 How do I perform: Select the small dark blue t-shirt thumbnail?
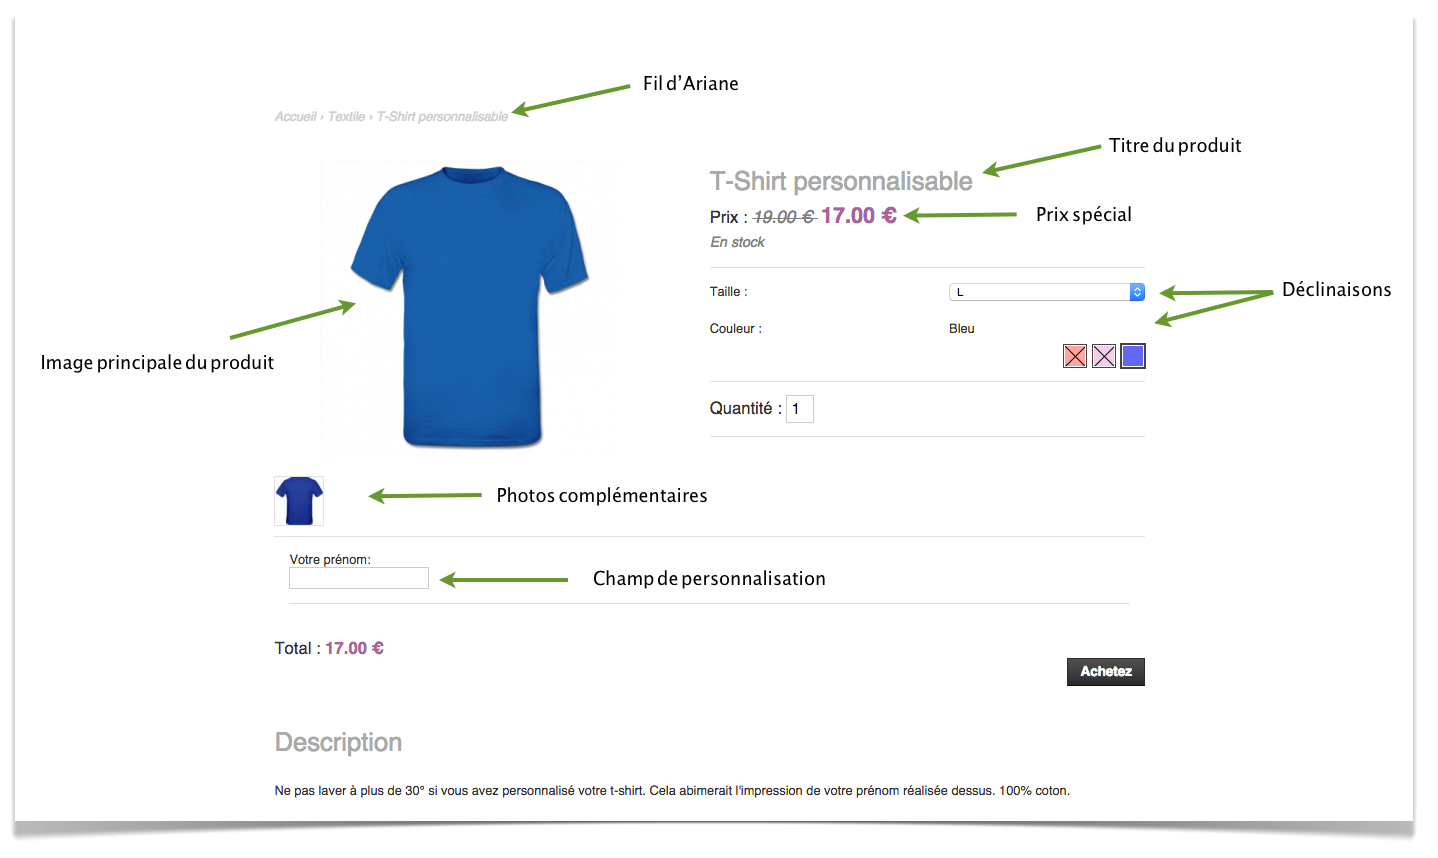(299, 501)
